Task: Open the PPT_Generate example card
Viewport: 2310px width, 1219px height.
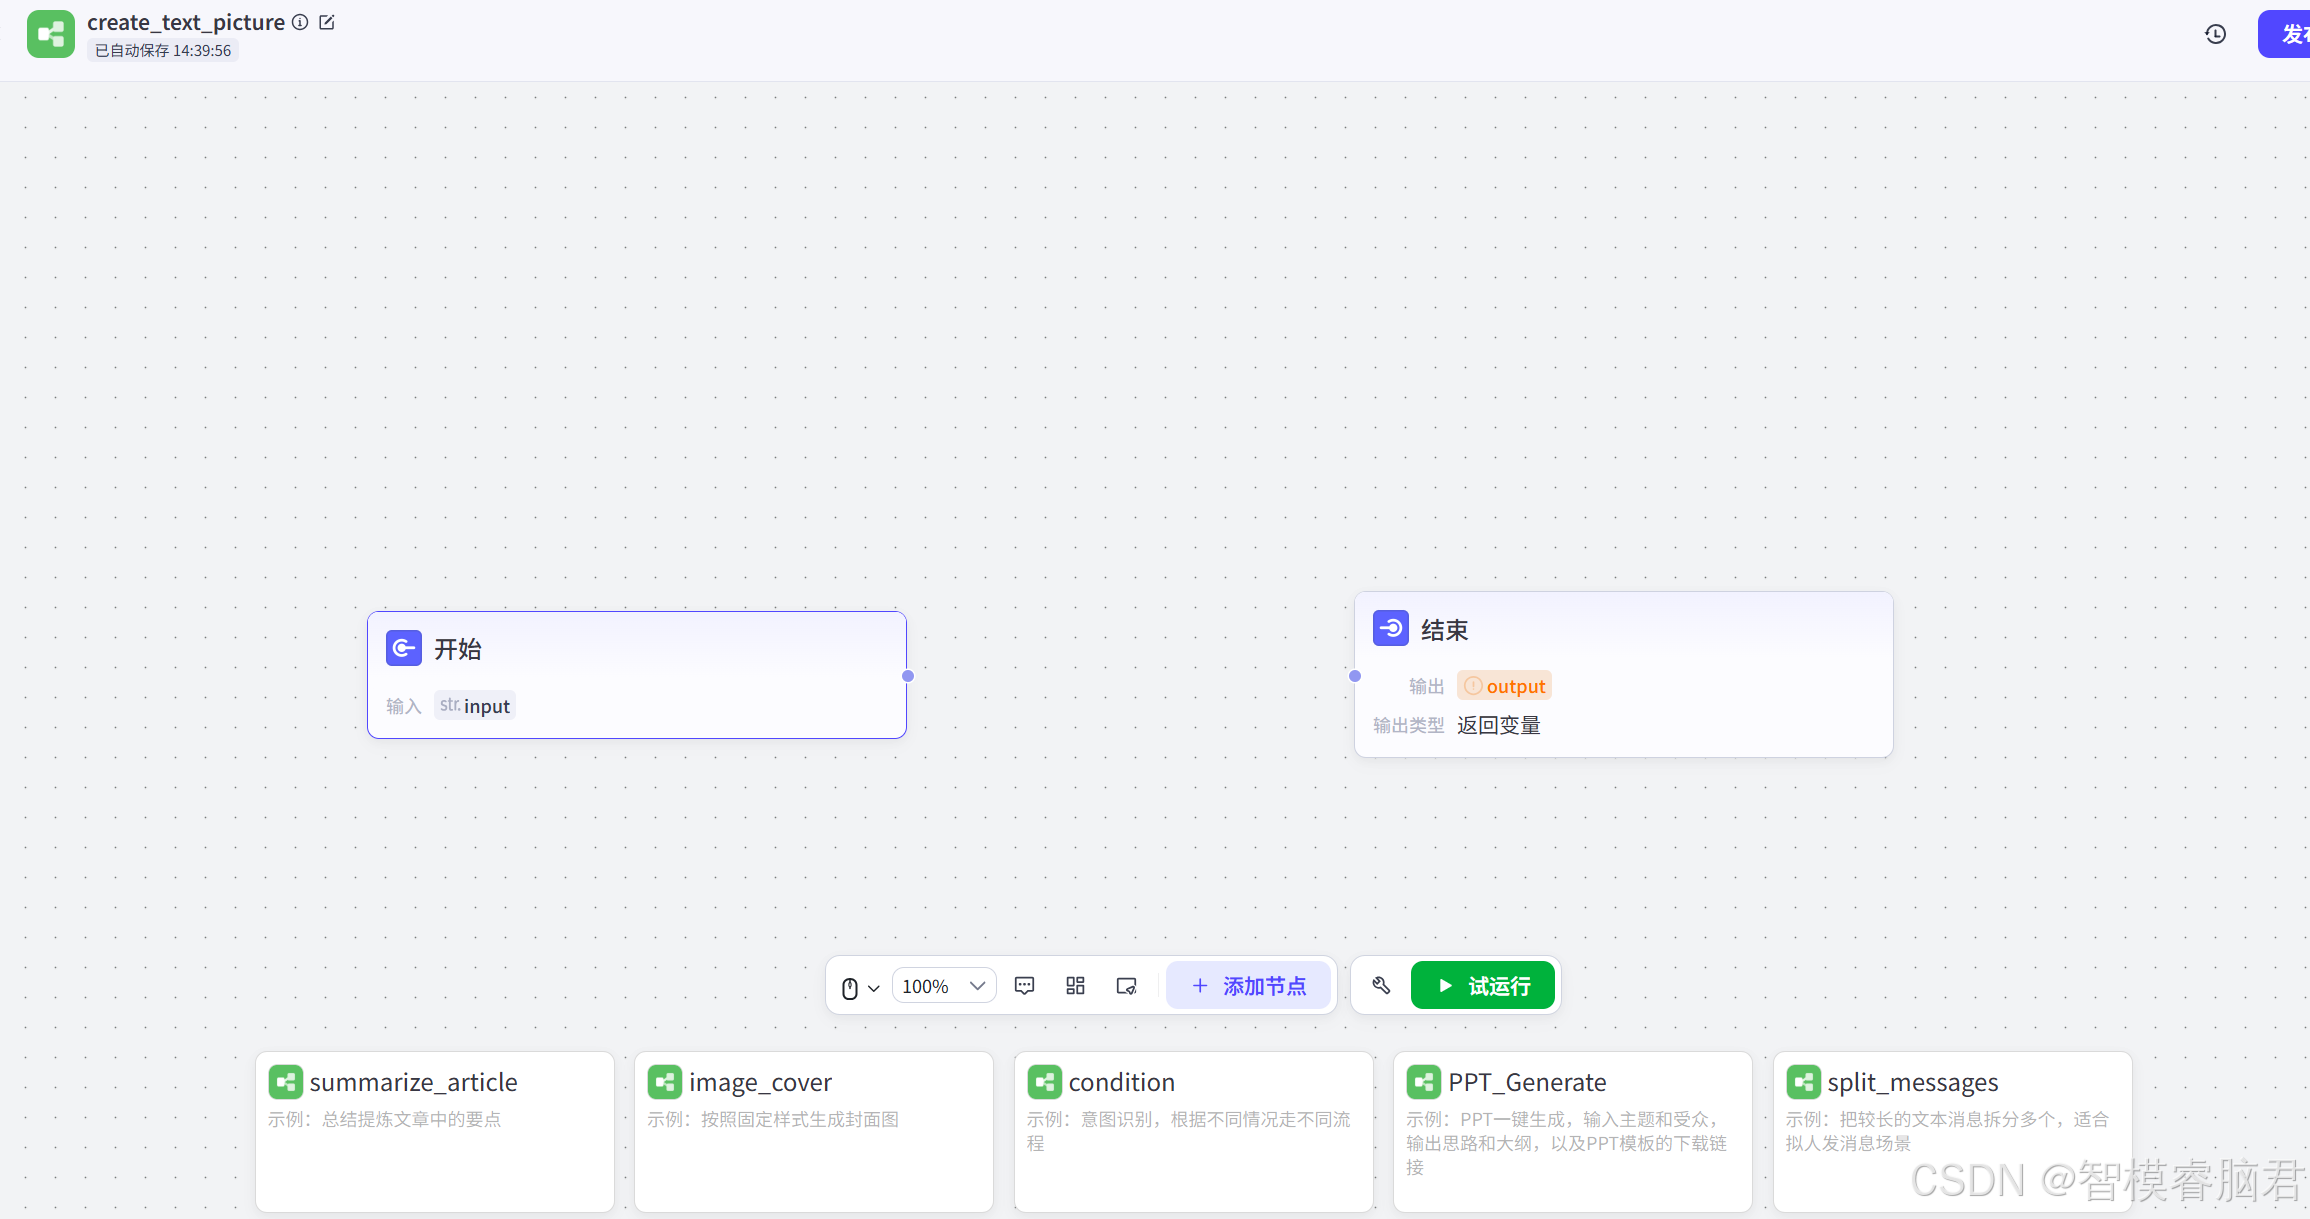Action: [x=1572, y=1130]
